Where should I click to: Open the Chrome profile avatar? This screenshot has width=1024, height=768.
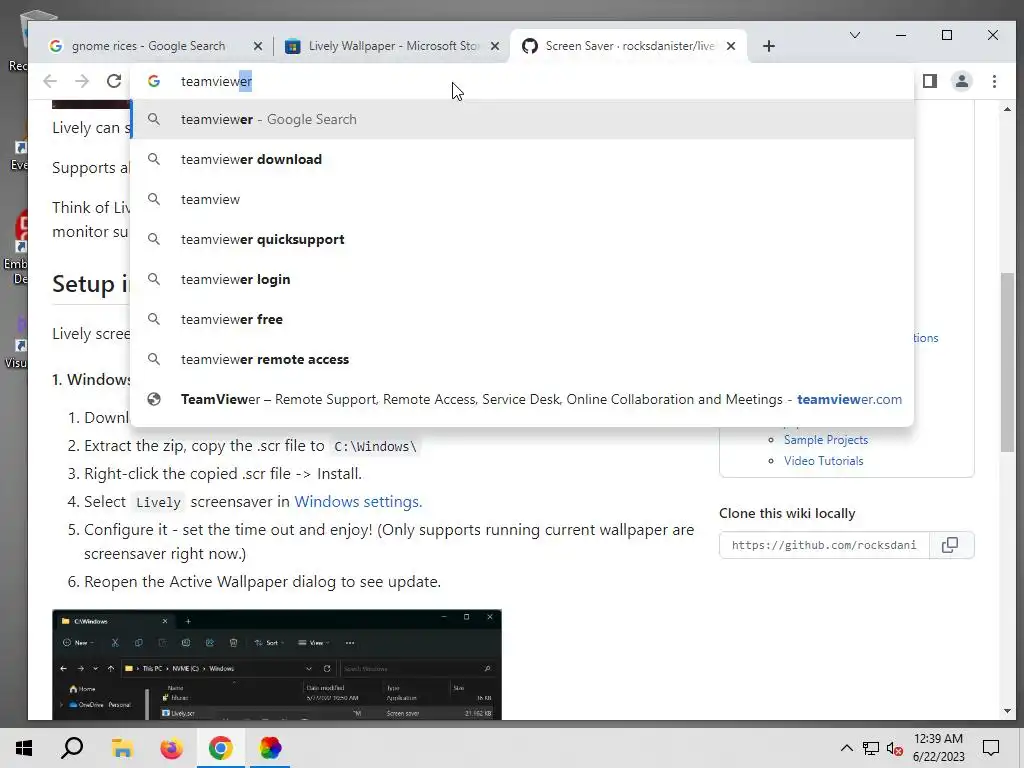[x=962, y=81]
